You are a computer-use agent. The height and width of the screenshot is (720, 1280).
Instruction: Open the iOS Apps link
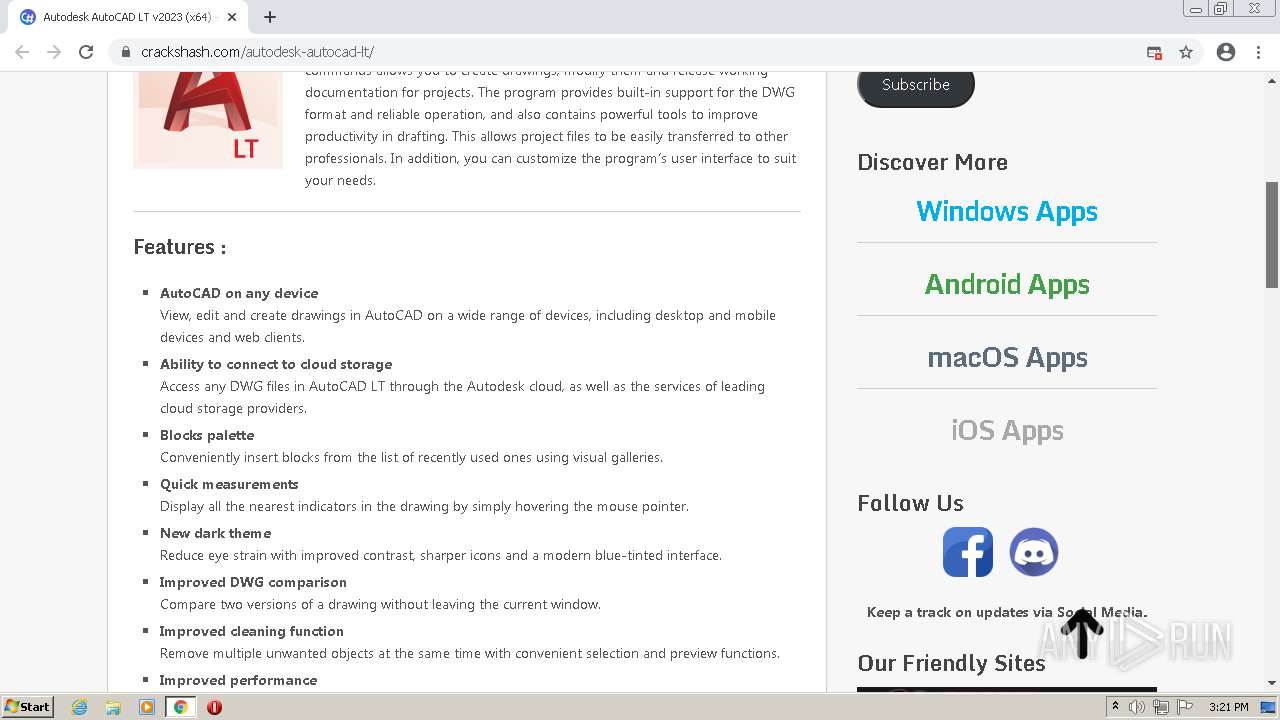(1007, 430)
